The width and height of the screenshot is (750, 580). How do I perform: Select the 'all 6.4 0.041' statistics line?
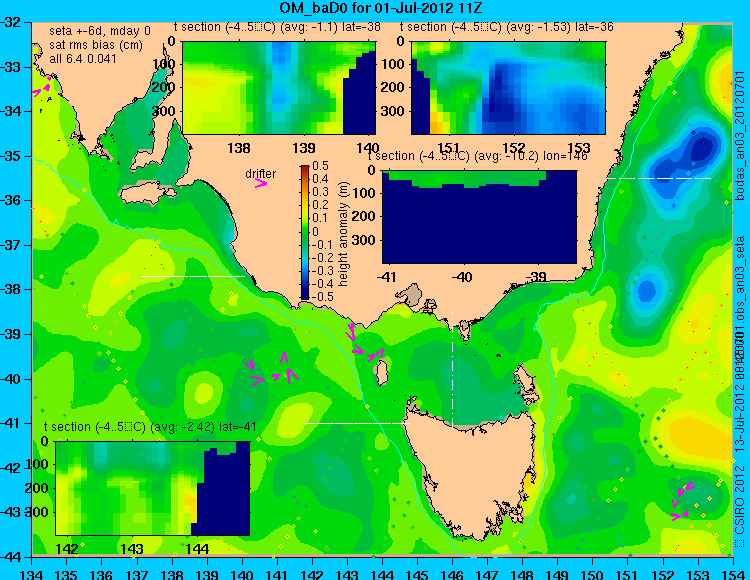pyautogui.click(x=83, y=59)
